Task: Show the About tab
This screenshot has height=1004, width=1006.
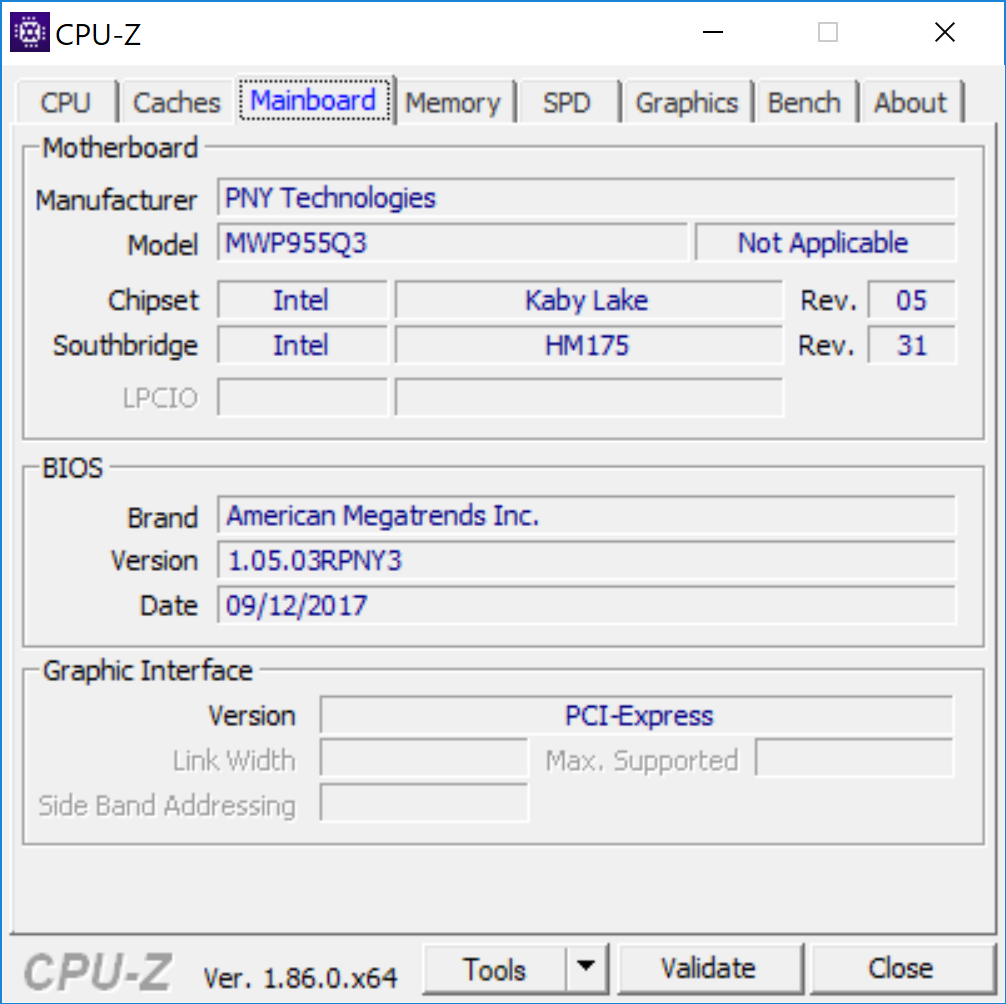Action: 910,103
